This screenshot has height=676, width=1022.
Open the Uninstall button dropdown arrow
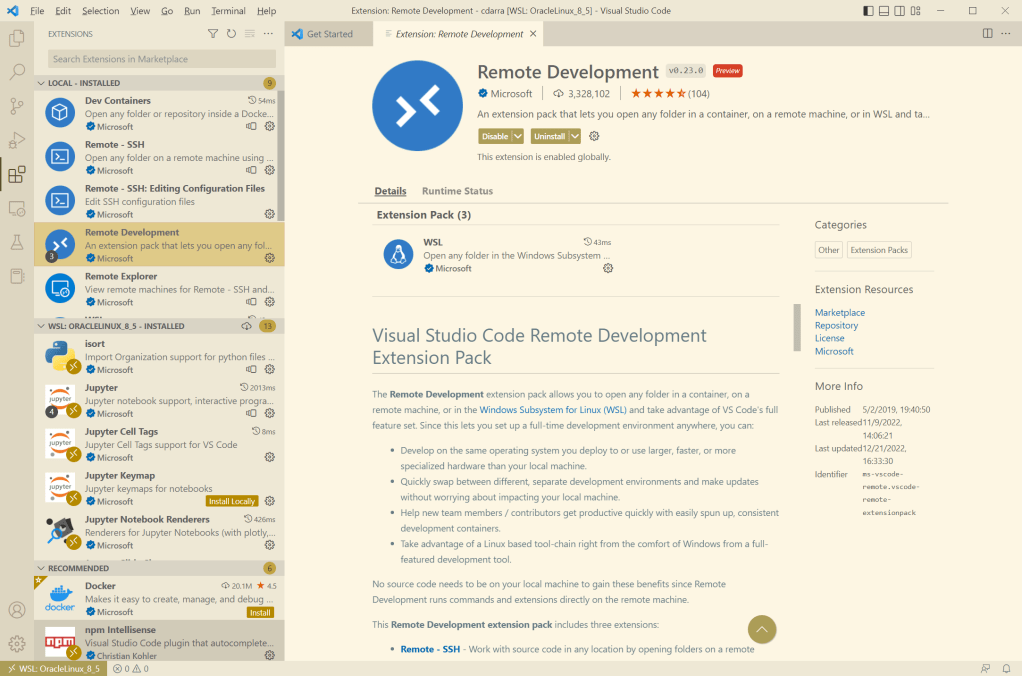coord(574,136)
